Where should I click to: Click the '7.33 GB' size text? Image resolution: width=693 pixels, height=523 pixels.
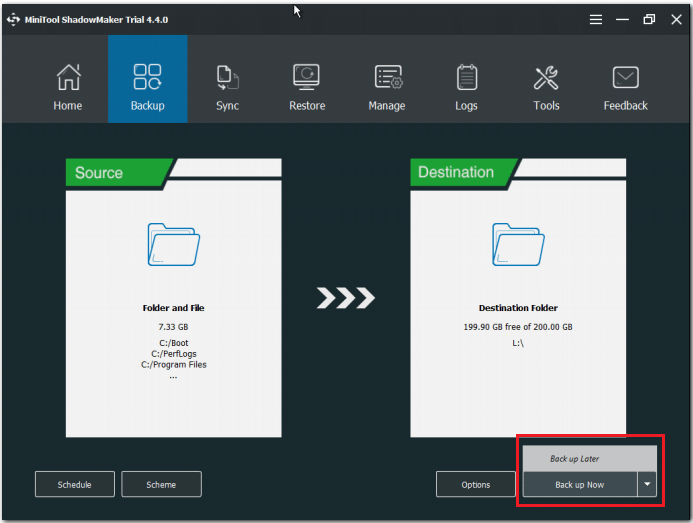(x=173, y=327)
